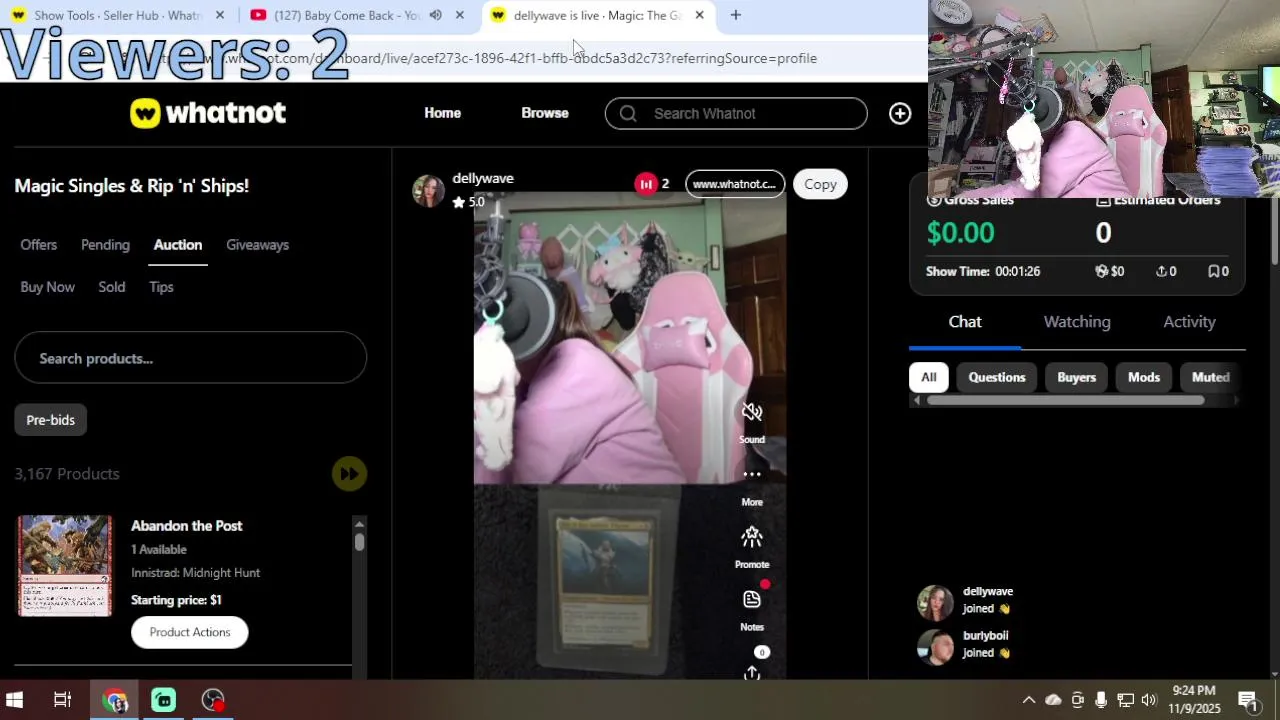
Task: Toggle the Pre-bids filter chip
Action: coord(50,420)
